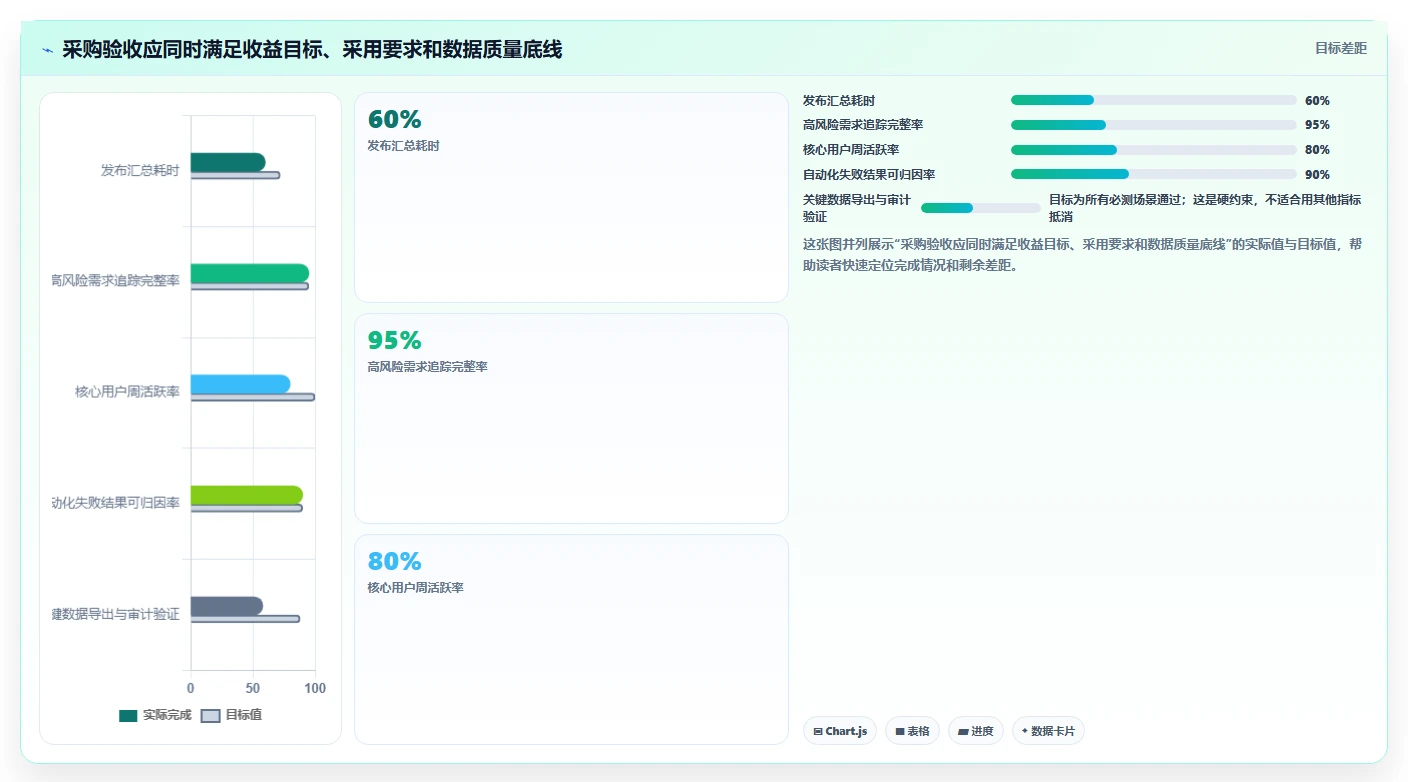Click the x-axis tick label 100
1408x782 pixels.
315,689
